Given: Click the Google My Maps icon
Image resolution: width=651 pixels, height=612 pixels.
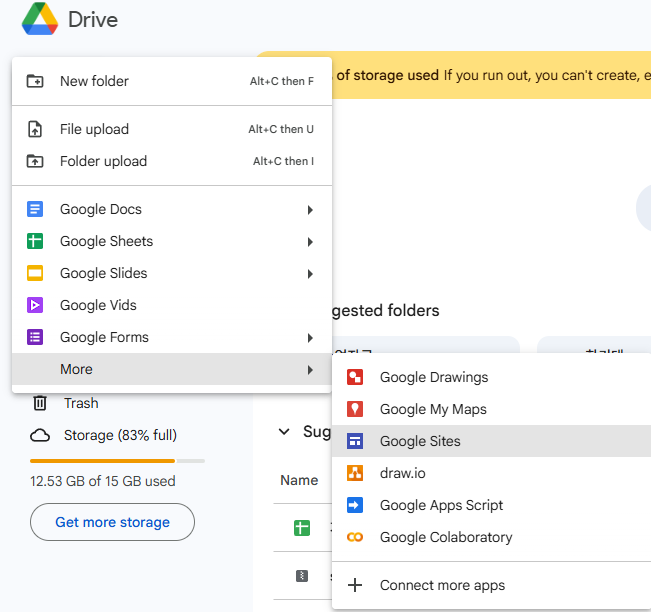Looking at the screenshot, I should (355, 409).
